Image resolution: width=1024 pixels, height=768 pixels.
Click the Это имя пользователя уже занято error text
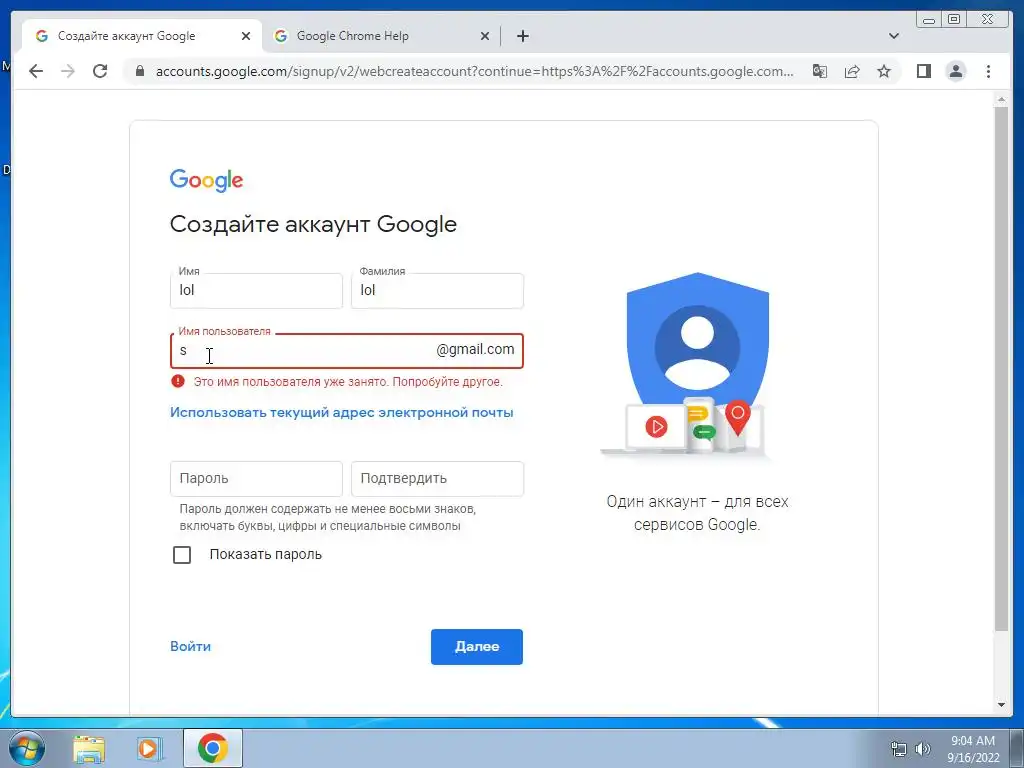348,382
